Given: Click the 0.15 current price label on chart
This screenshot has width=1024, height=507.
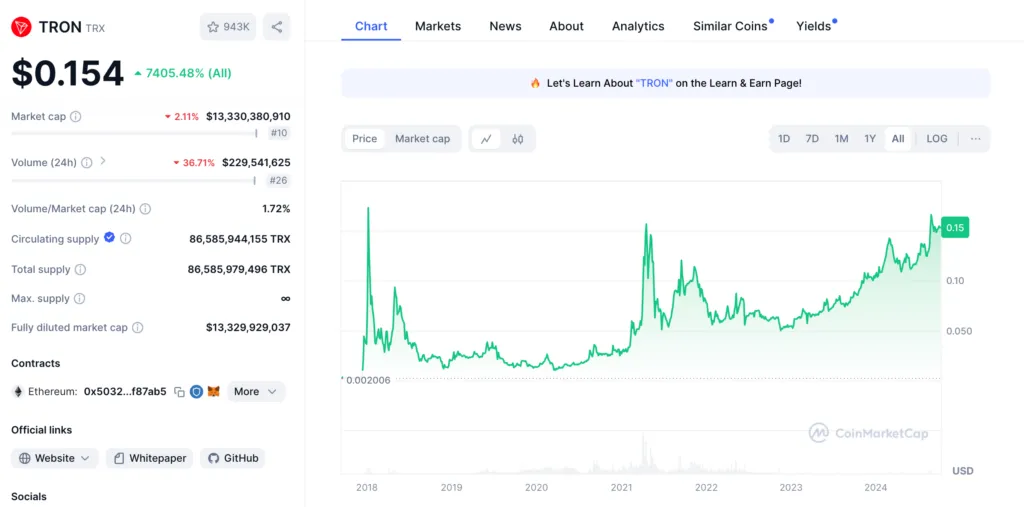Looking at the screenshot, I should [x=955, y=227].
